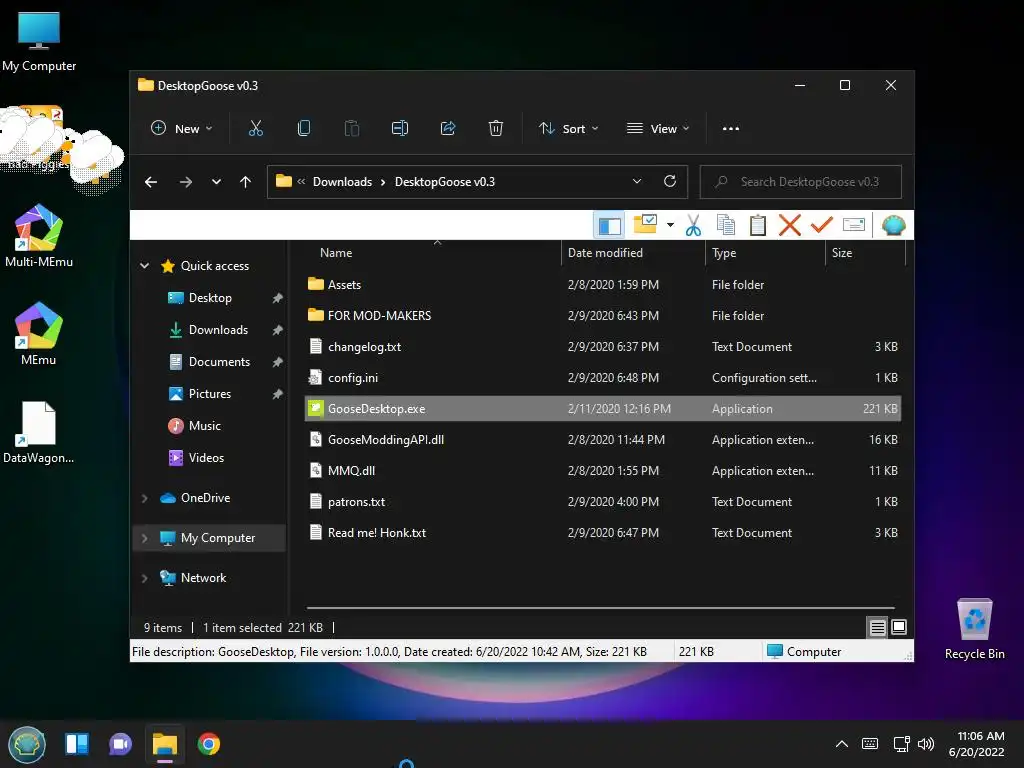Screen dimensions: 1024x768
Task: Select Downloads in Quick access
Action: tap(218, 330)
